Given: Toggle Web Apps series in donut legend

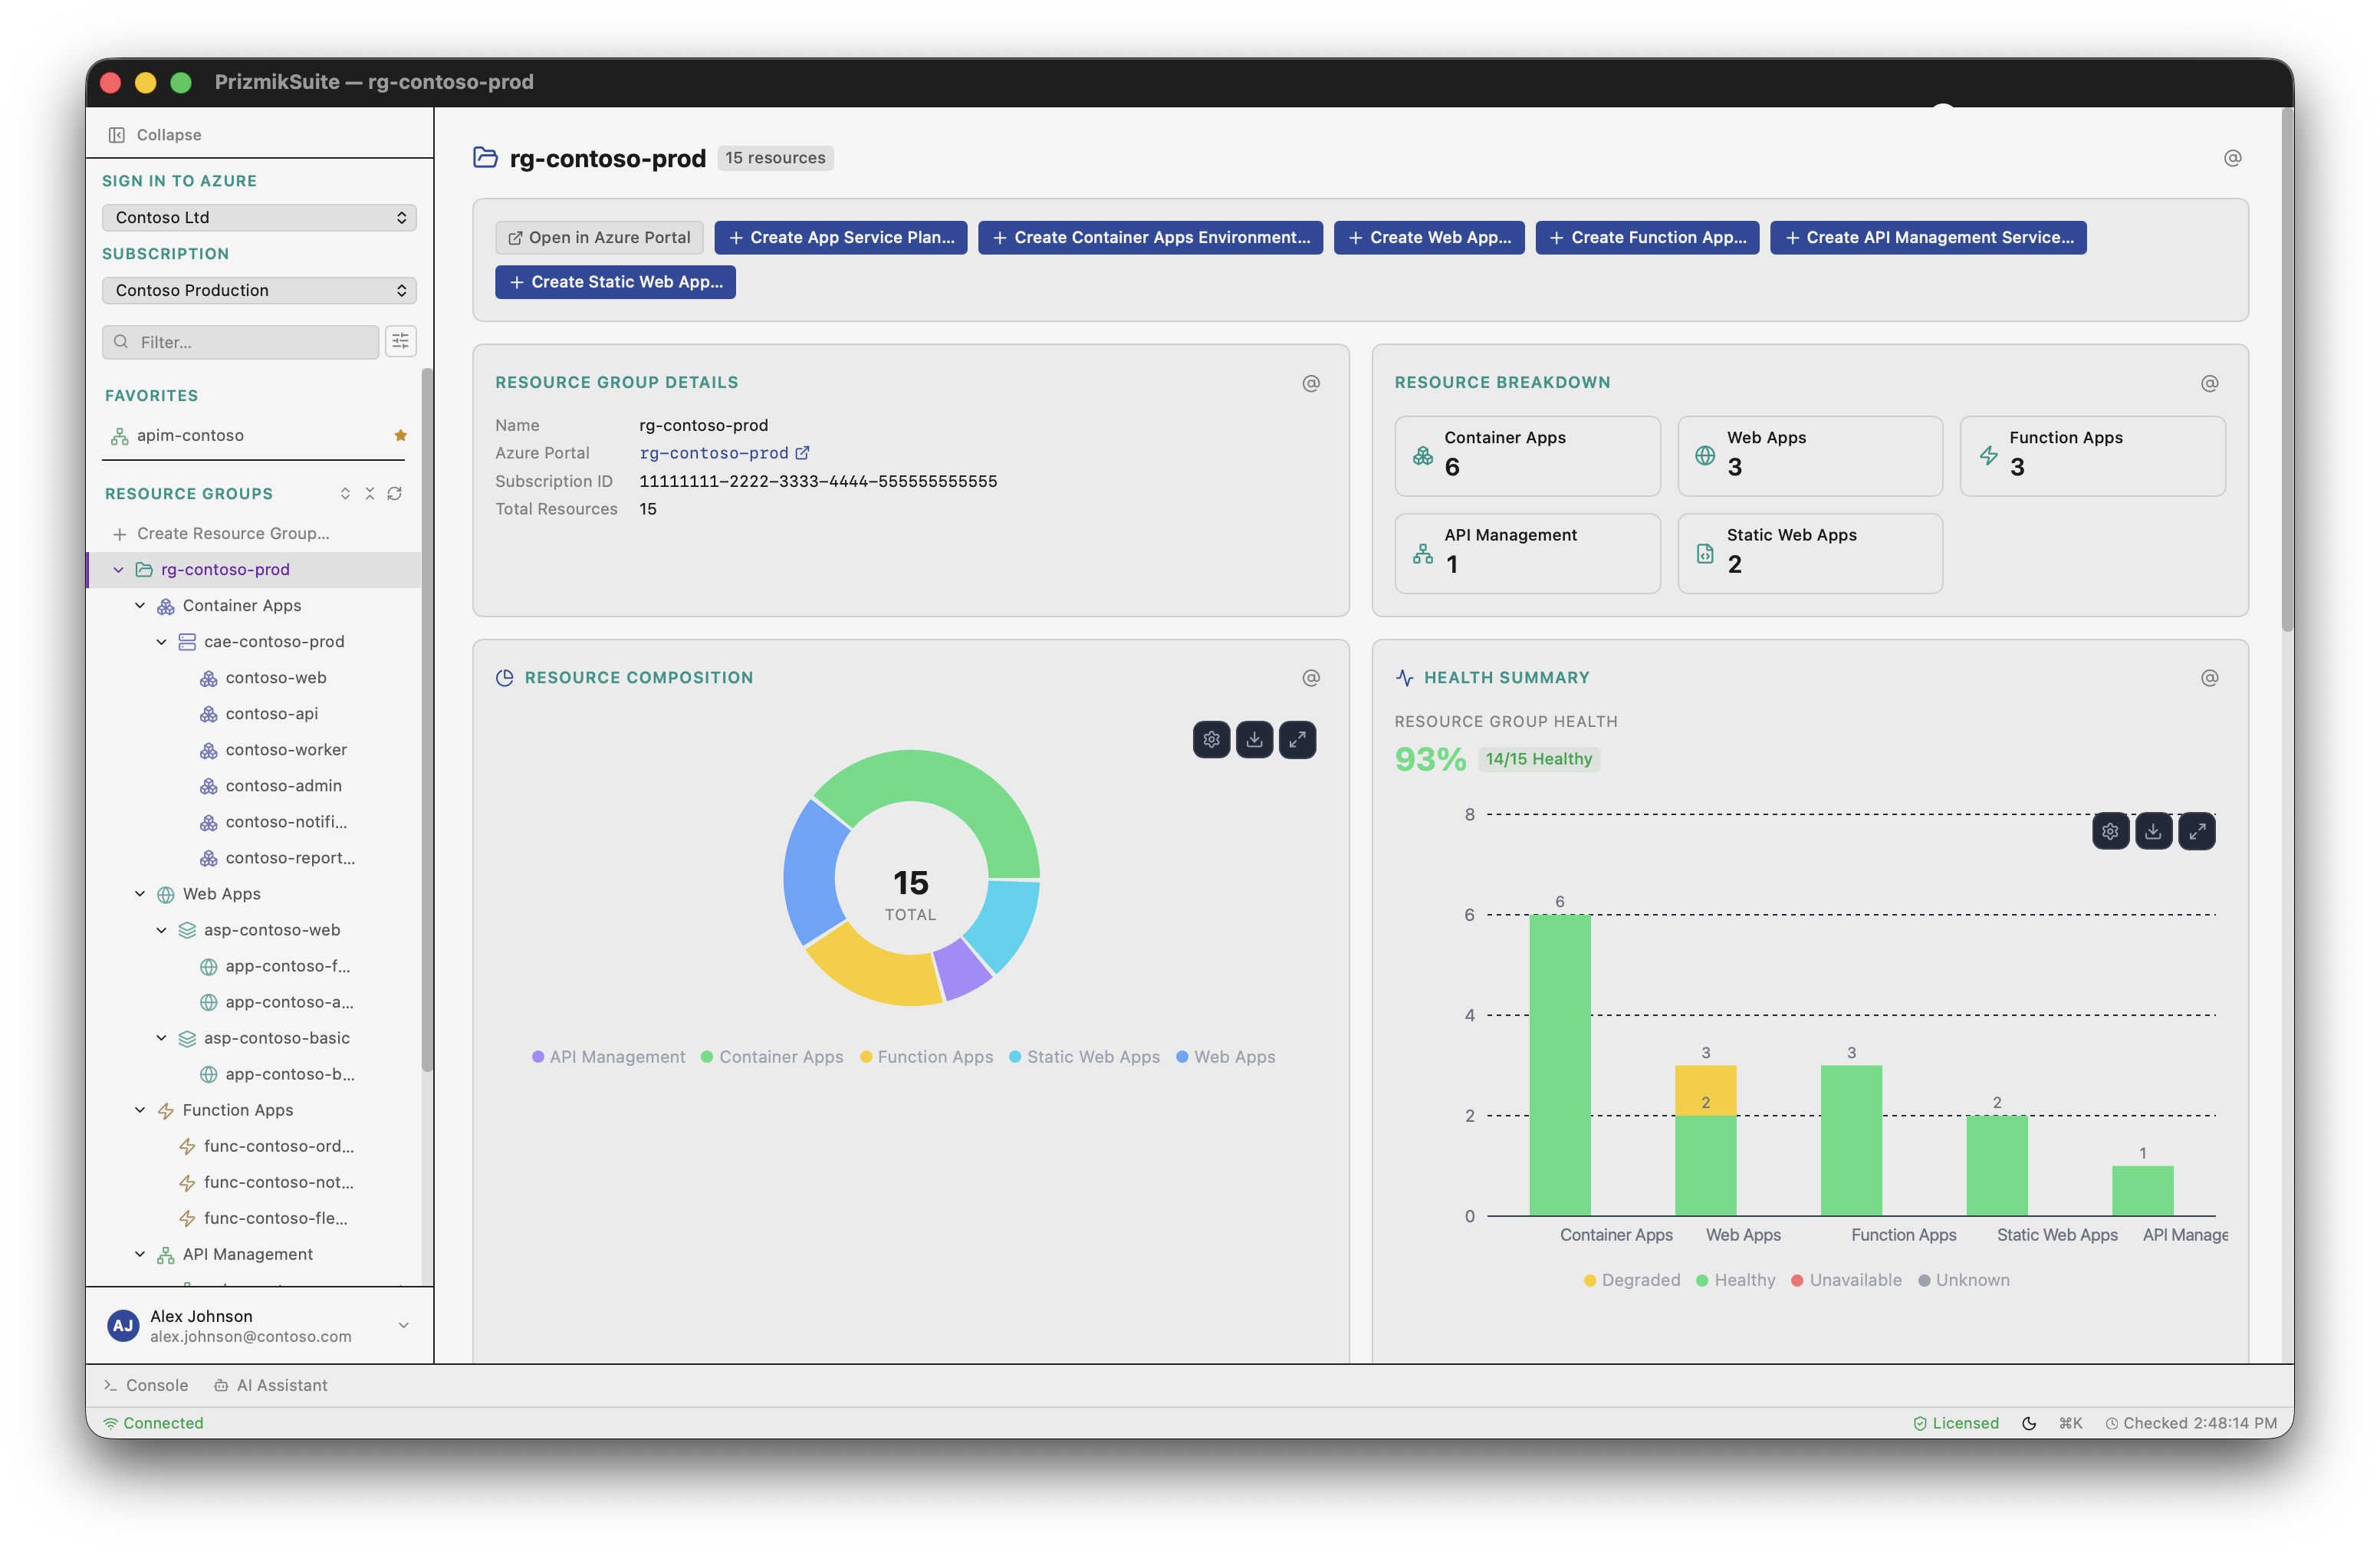Looking at the screenshot, I should [x=1226, y=1057].
